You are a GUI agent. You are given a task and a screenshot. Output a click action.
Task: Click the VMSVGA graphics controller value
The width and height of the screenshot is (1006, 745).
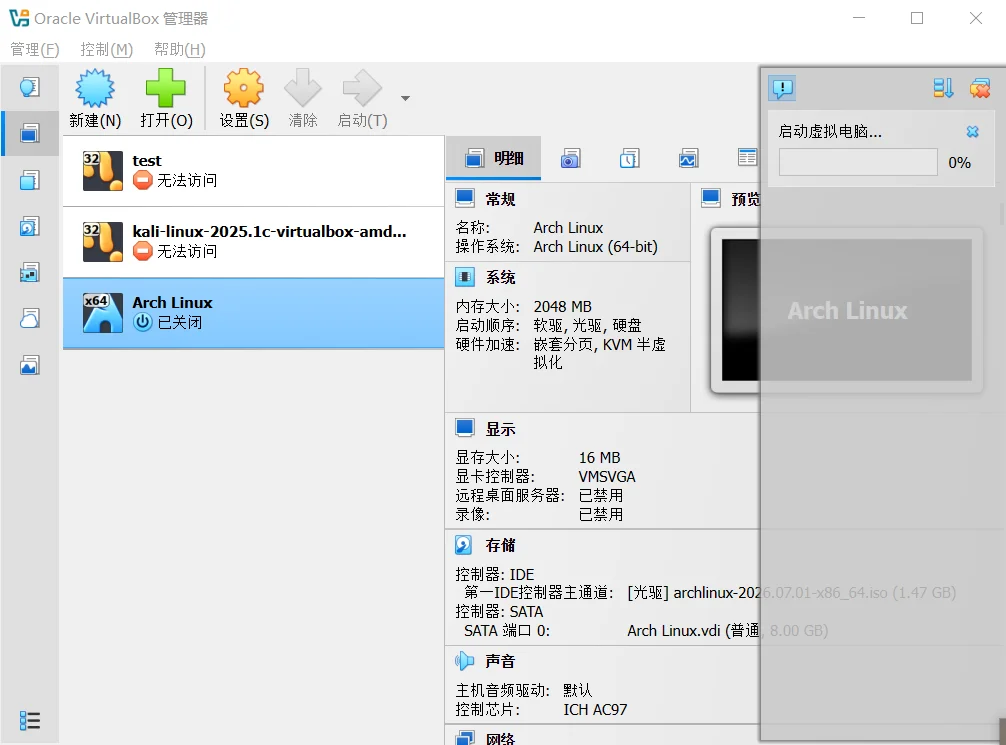(607, 477)
